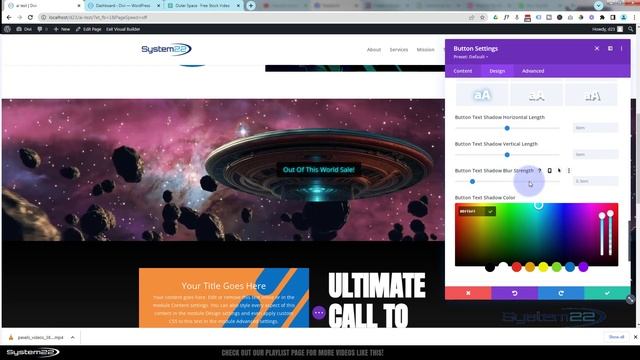Click the WordPress logo in admin bar
640x360 pixels.
7,29
